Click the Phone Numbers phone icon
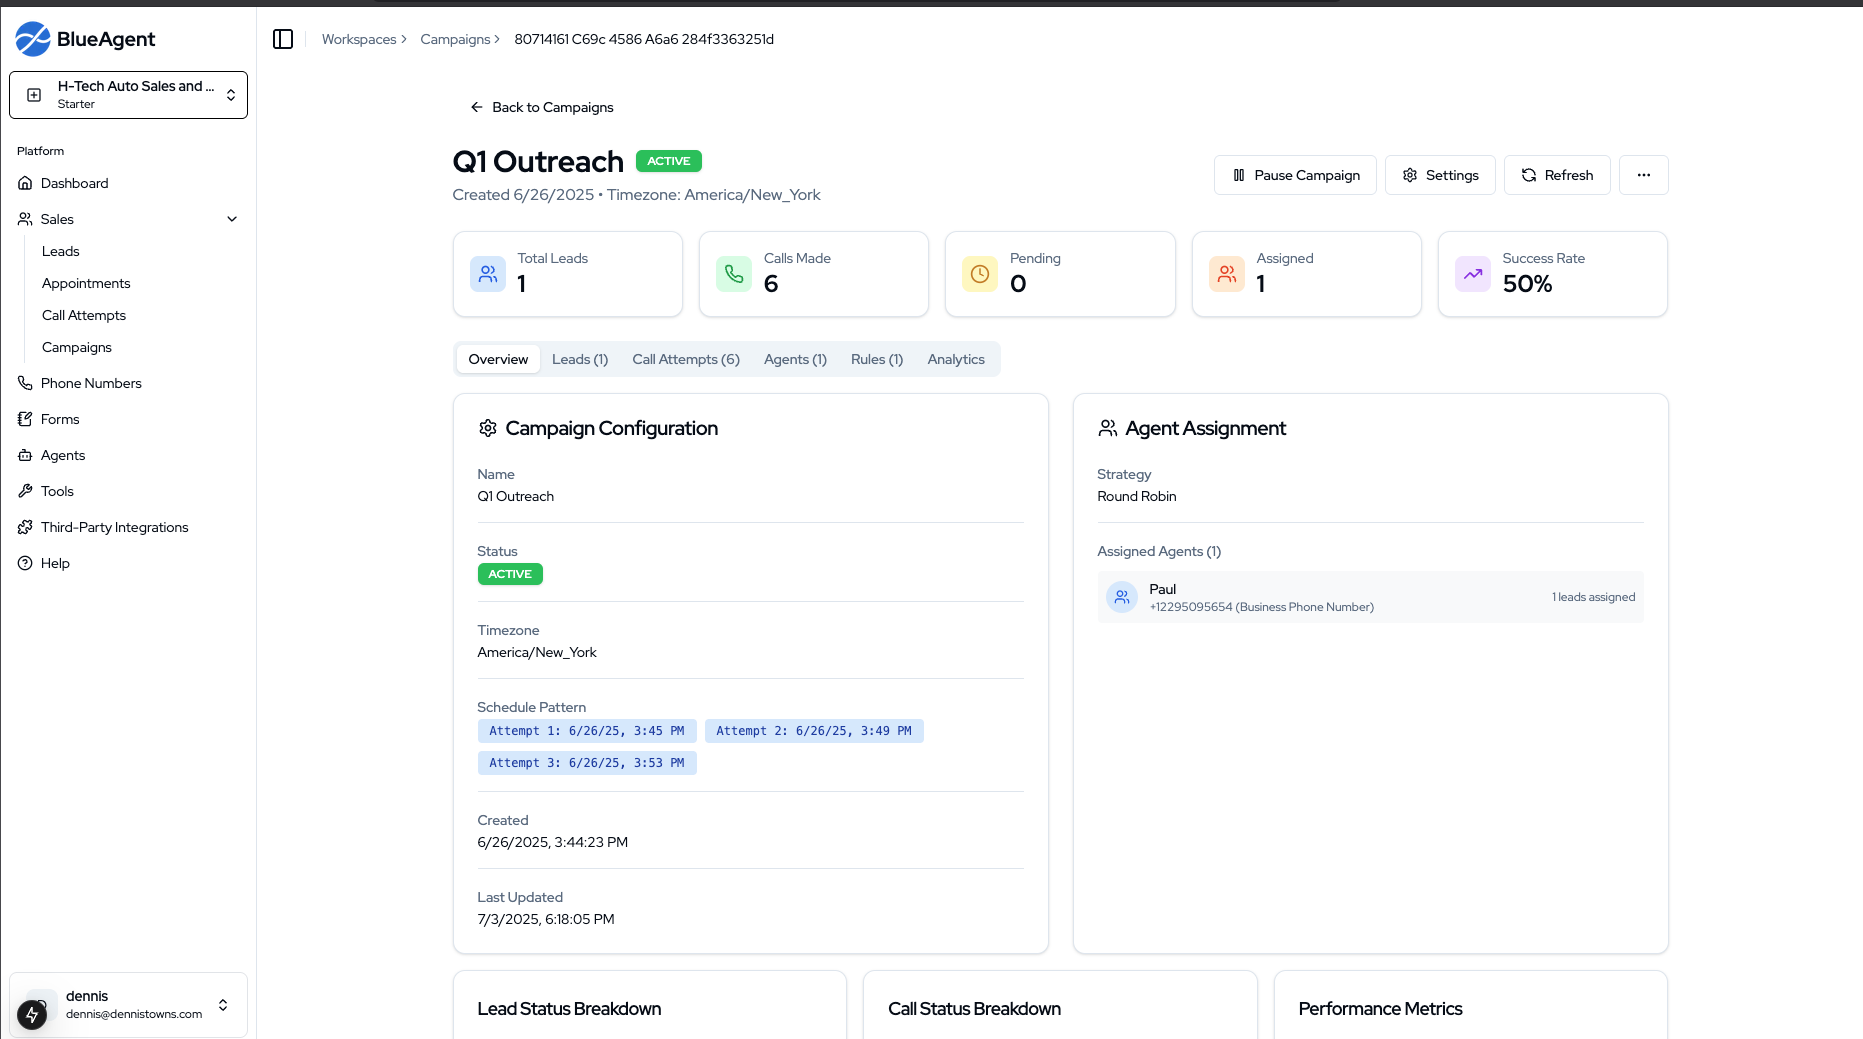The height and width of the screenshot is (1039, 1863). click(25, 383)
